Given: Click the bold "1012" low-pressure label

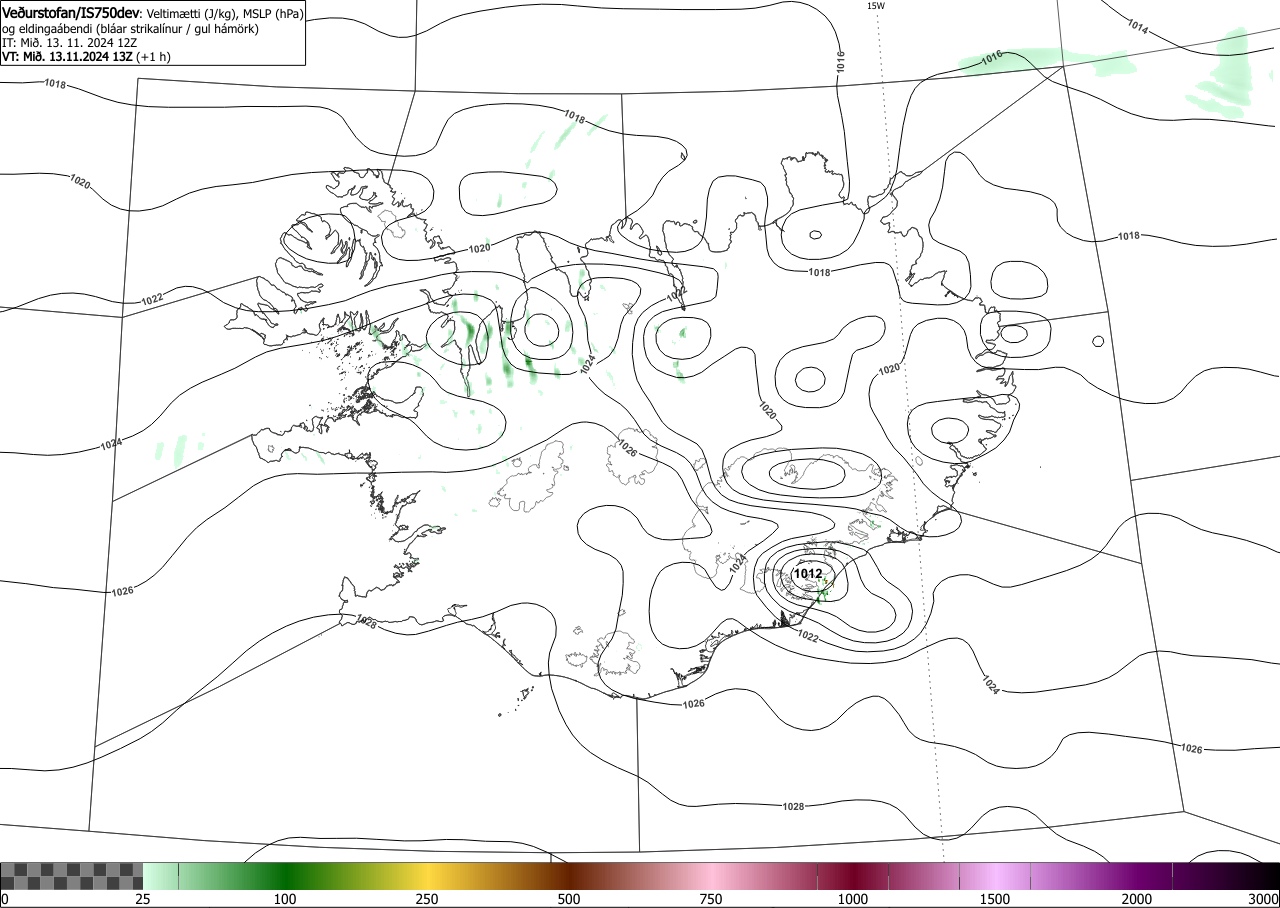Looking at the screenshot, I should click(808, 574).
